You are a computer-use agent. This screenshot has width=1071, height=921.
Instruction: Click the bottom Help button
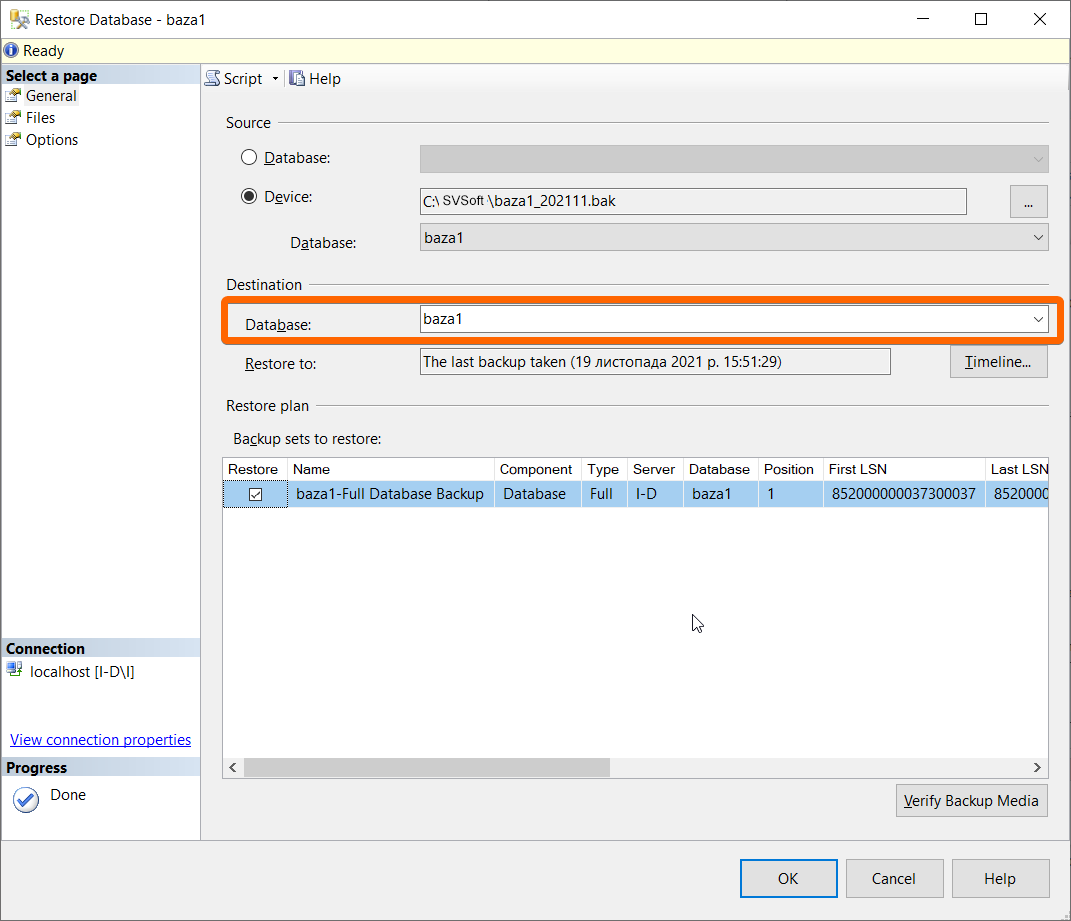pos(1000,879)
